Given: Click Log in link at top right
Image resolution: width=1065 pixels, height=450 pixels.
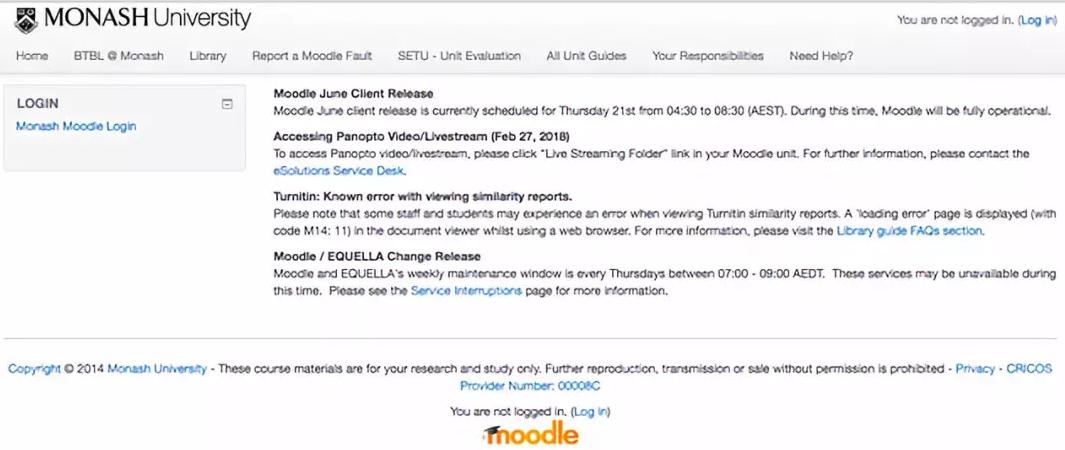Looking at the screenshot, I should pyautogui.click(x=1037, y=20).
